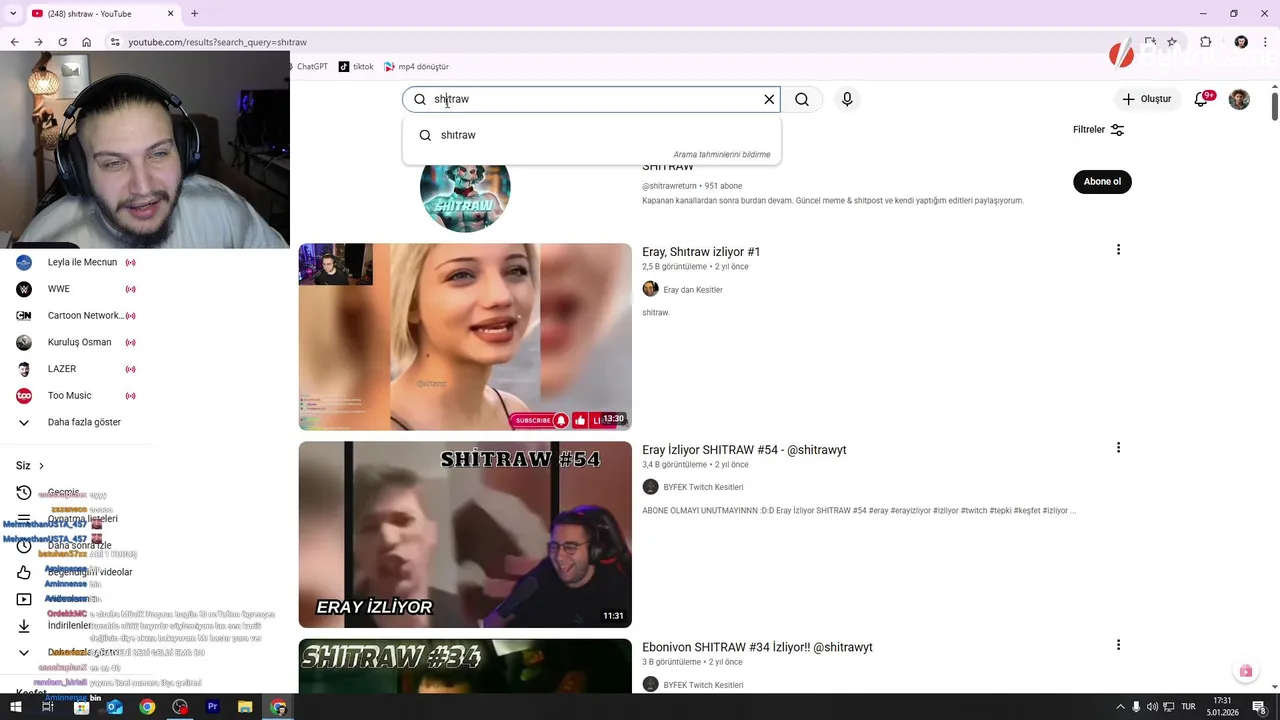Open the WWE subscription channel
The image size is (1280, 720).
[x=76, y=289]
